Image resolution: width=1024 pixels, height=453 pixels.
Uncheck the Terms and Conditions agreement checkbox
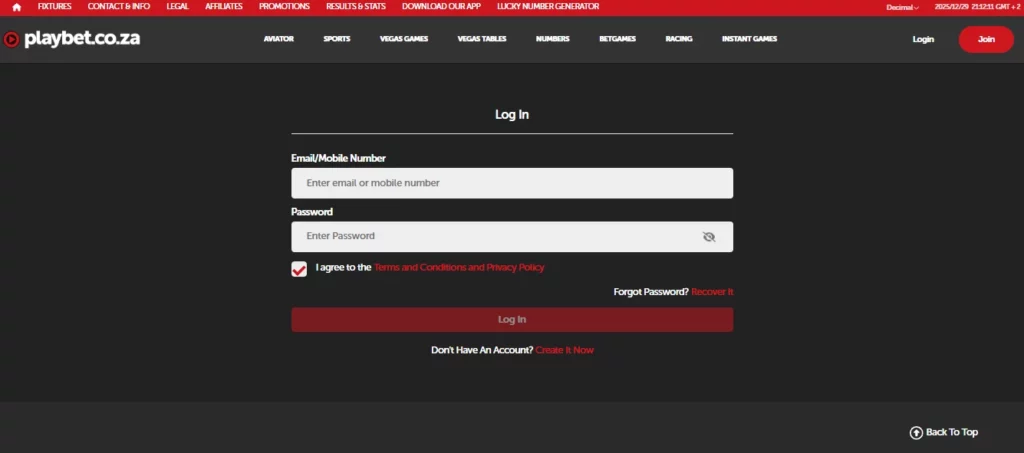pyautogui.click(x=299, y=269)
